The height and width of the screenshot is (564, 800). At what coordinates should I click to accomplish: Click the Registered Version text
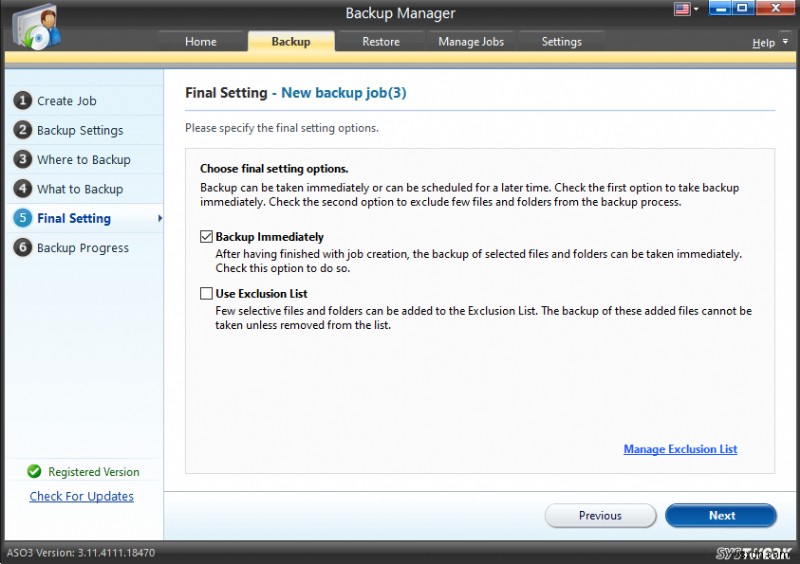(x=94, y=472)
